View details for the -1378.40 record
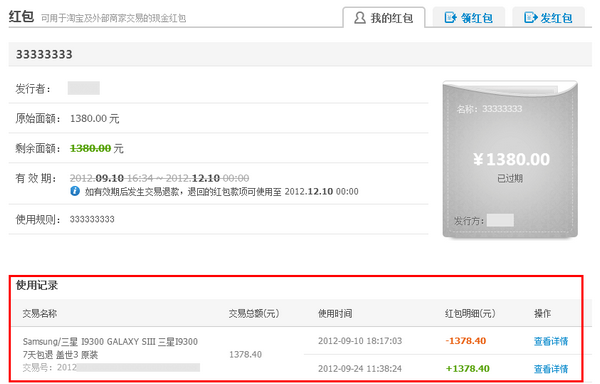 [x=551, y=341]
